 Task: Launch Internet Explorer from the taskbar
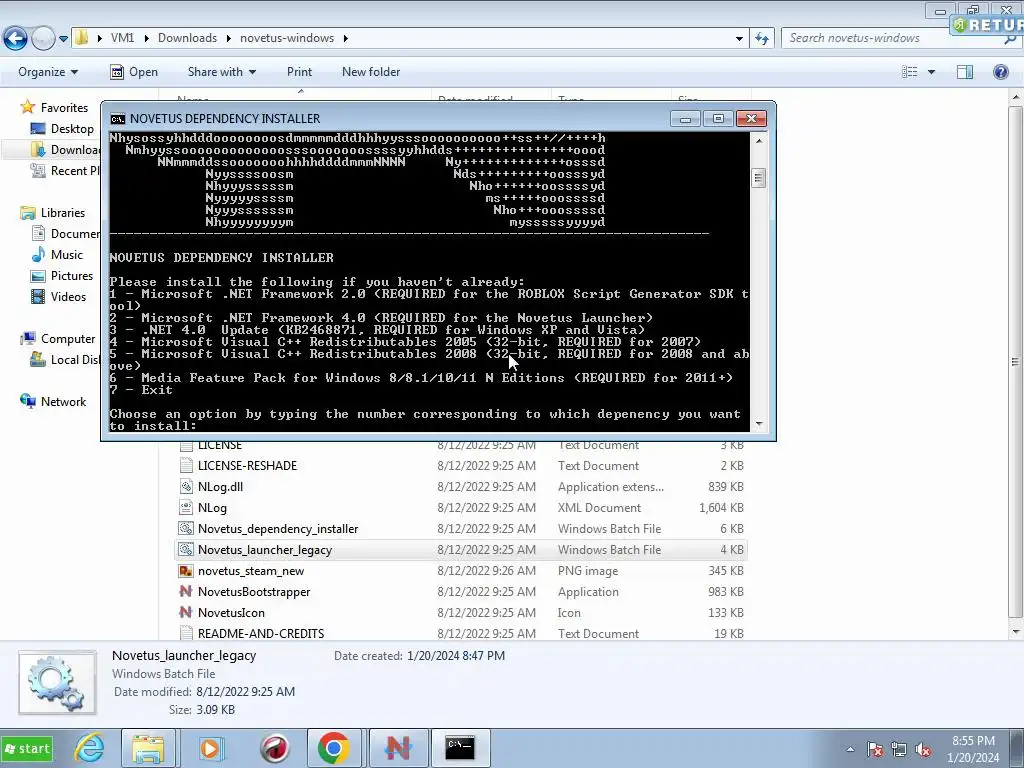(89, 748)
